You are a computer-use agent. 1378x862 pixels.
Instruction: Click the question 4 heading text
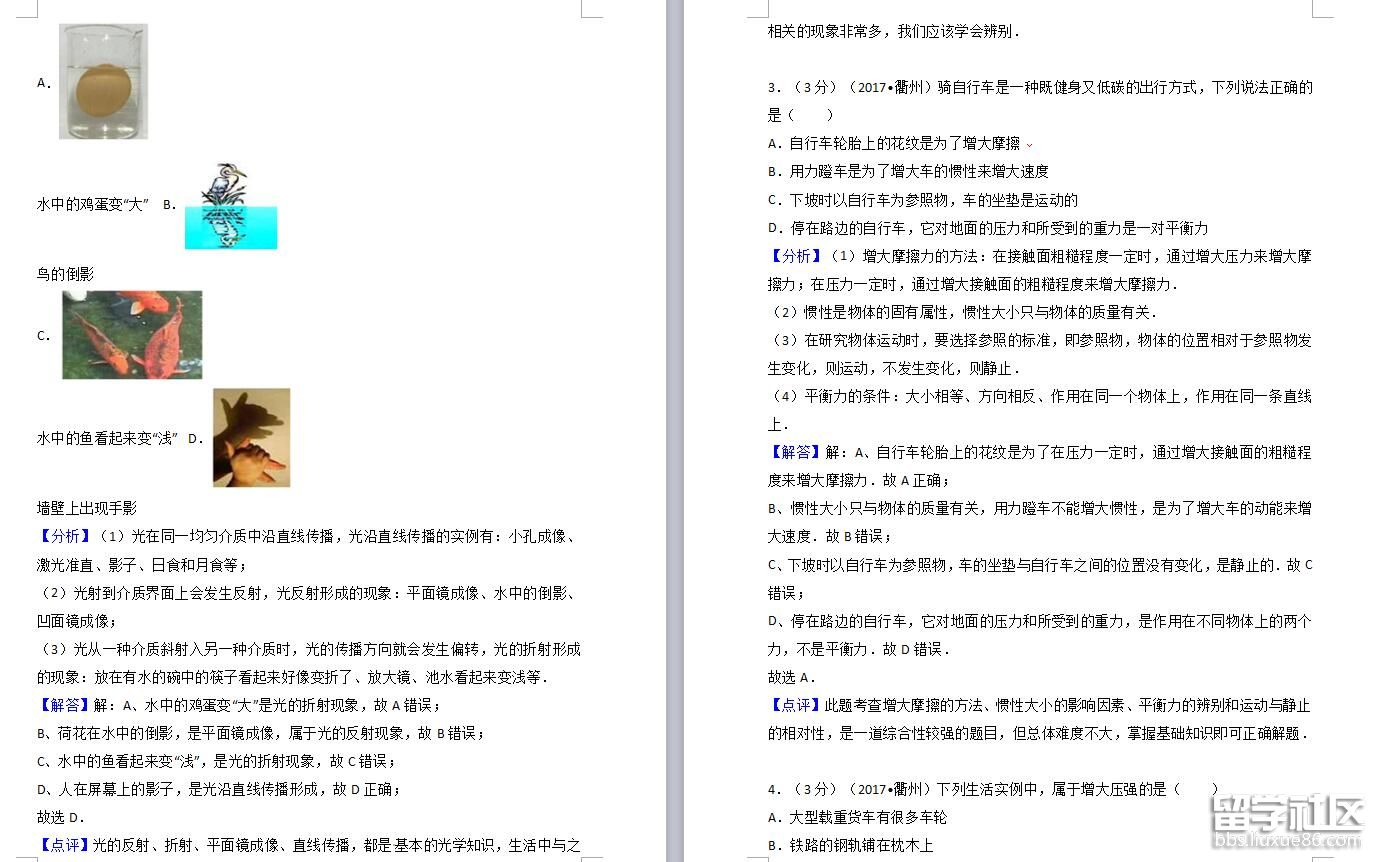[x=992, y=789]
